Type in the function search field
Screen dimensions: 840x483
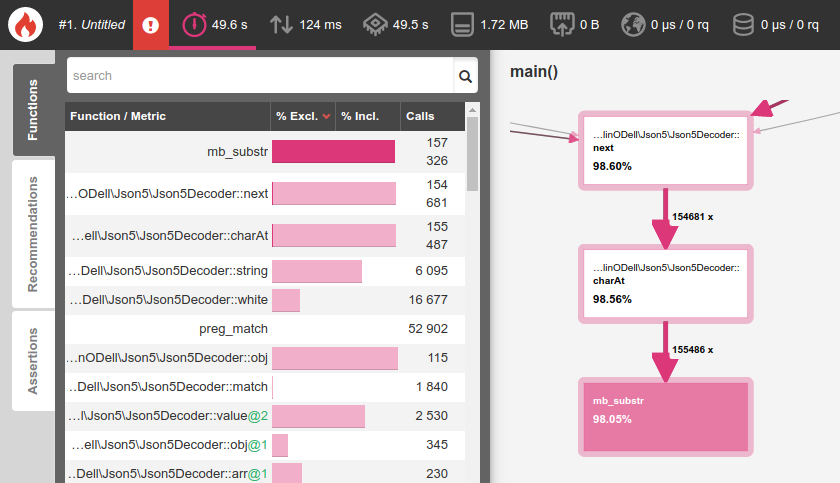coord(260,76)
